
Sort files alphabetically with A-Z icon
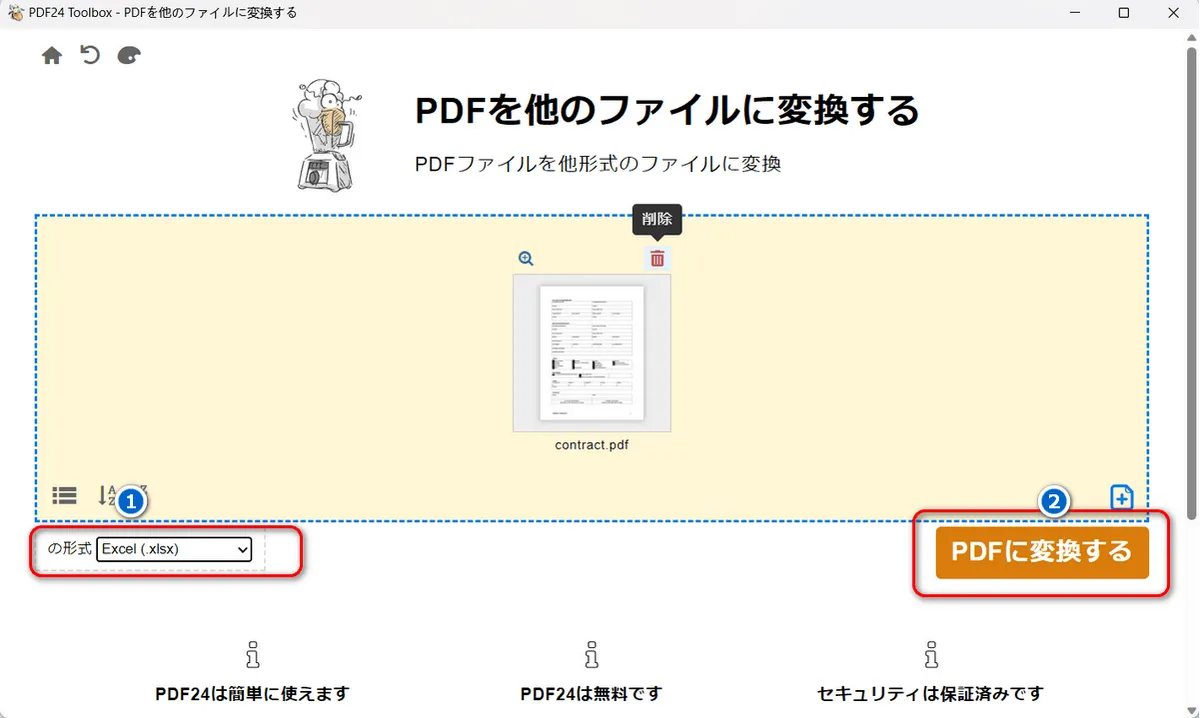tap(108, 495)
